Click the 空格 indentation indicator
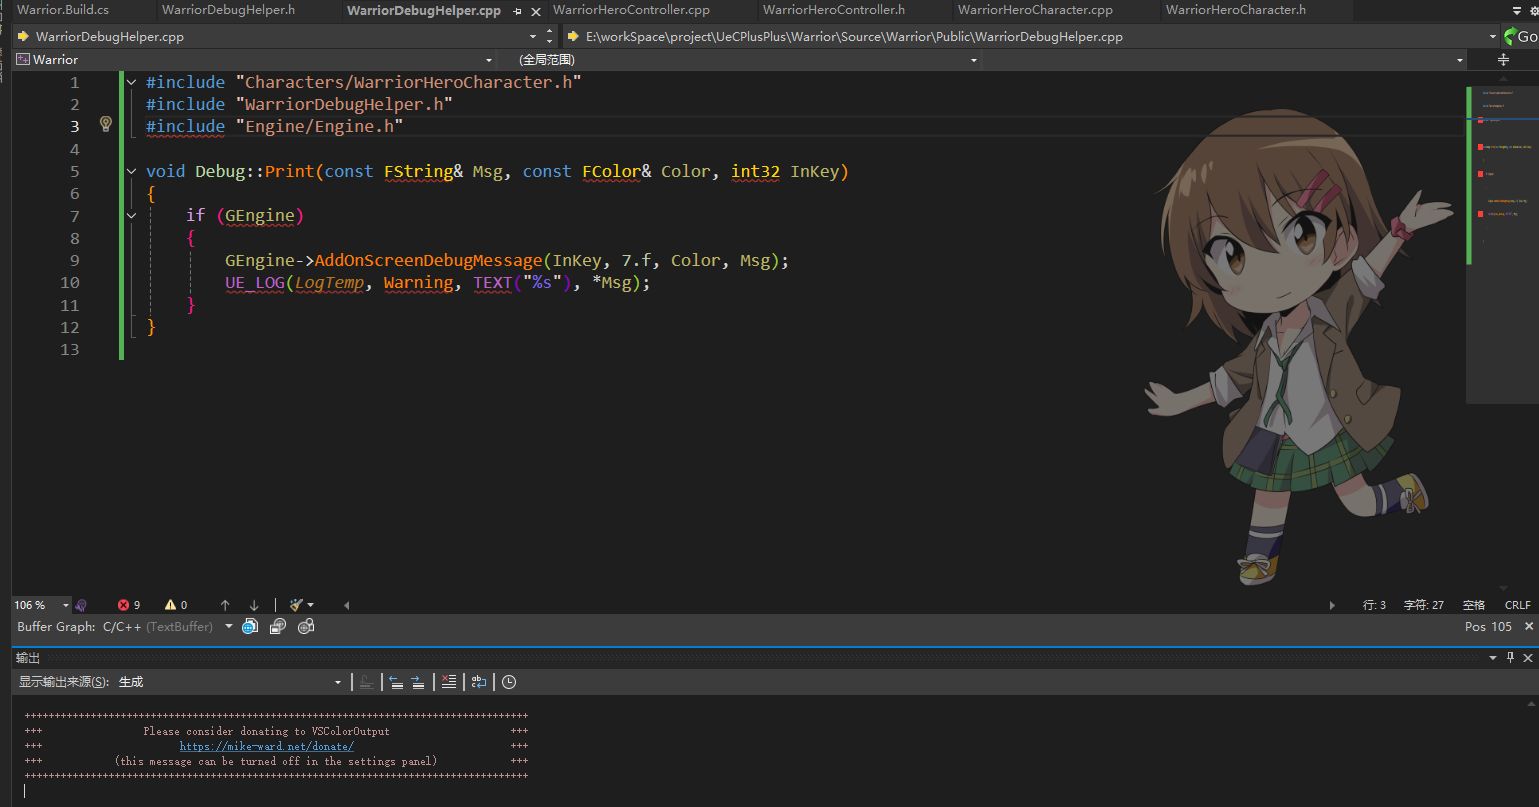This screenshot has height=807, width=1539. click(1474, 605)
